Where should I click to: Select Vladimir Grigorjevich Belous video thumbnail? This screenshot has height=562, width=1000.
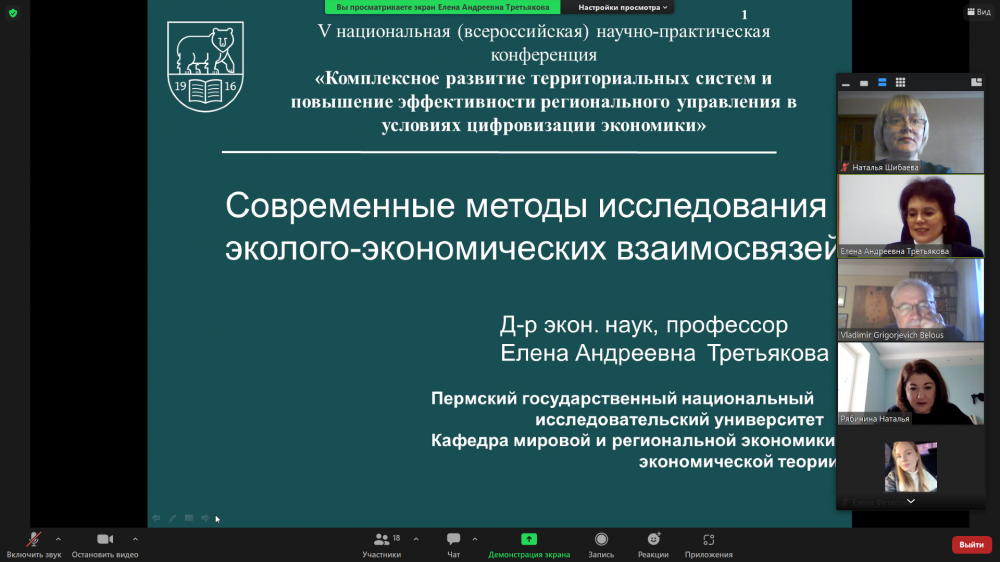click(x=896, y=299)
